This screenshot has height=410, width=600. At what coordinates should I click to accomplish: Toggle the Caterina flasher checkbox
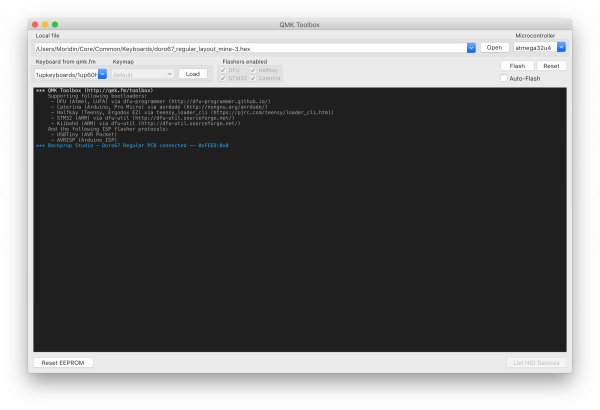(x=253, y=78)
